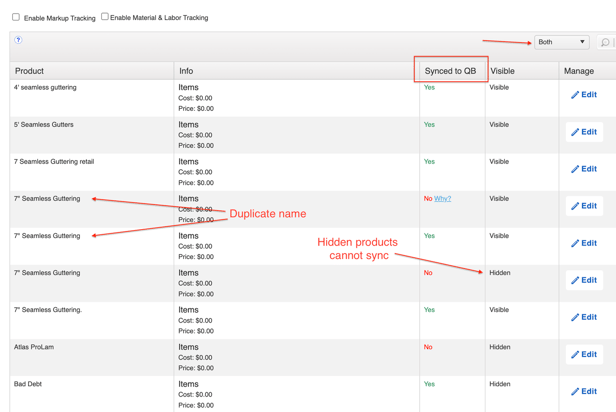
Task: Click the search magnifier icon
Action: (x=604, y=43)
